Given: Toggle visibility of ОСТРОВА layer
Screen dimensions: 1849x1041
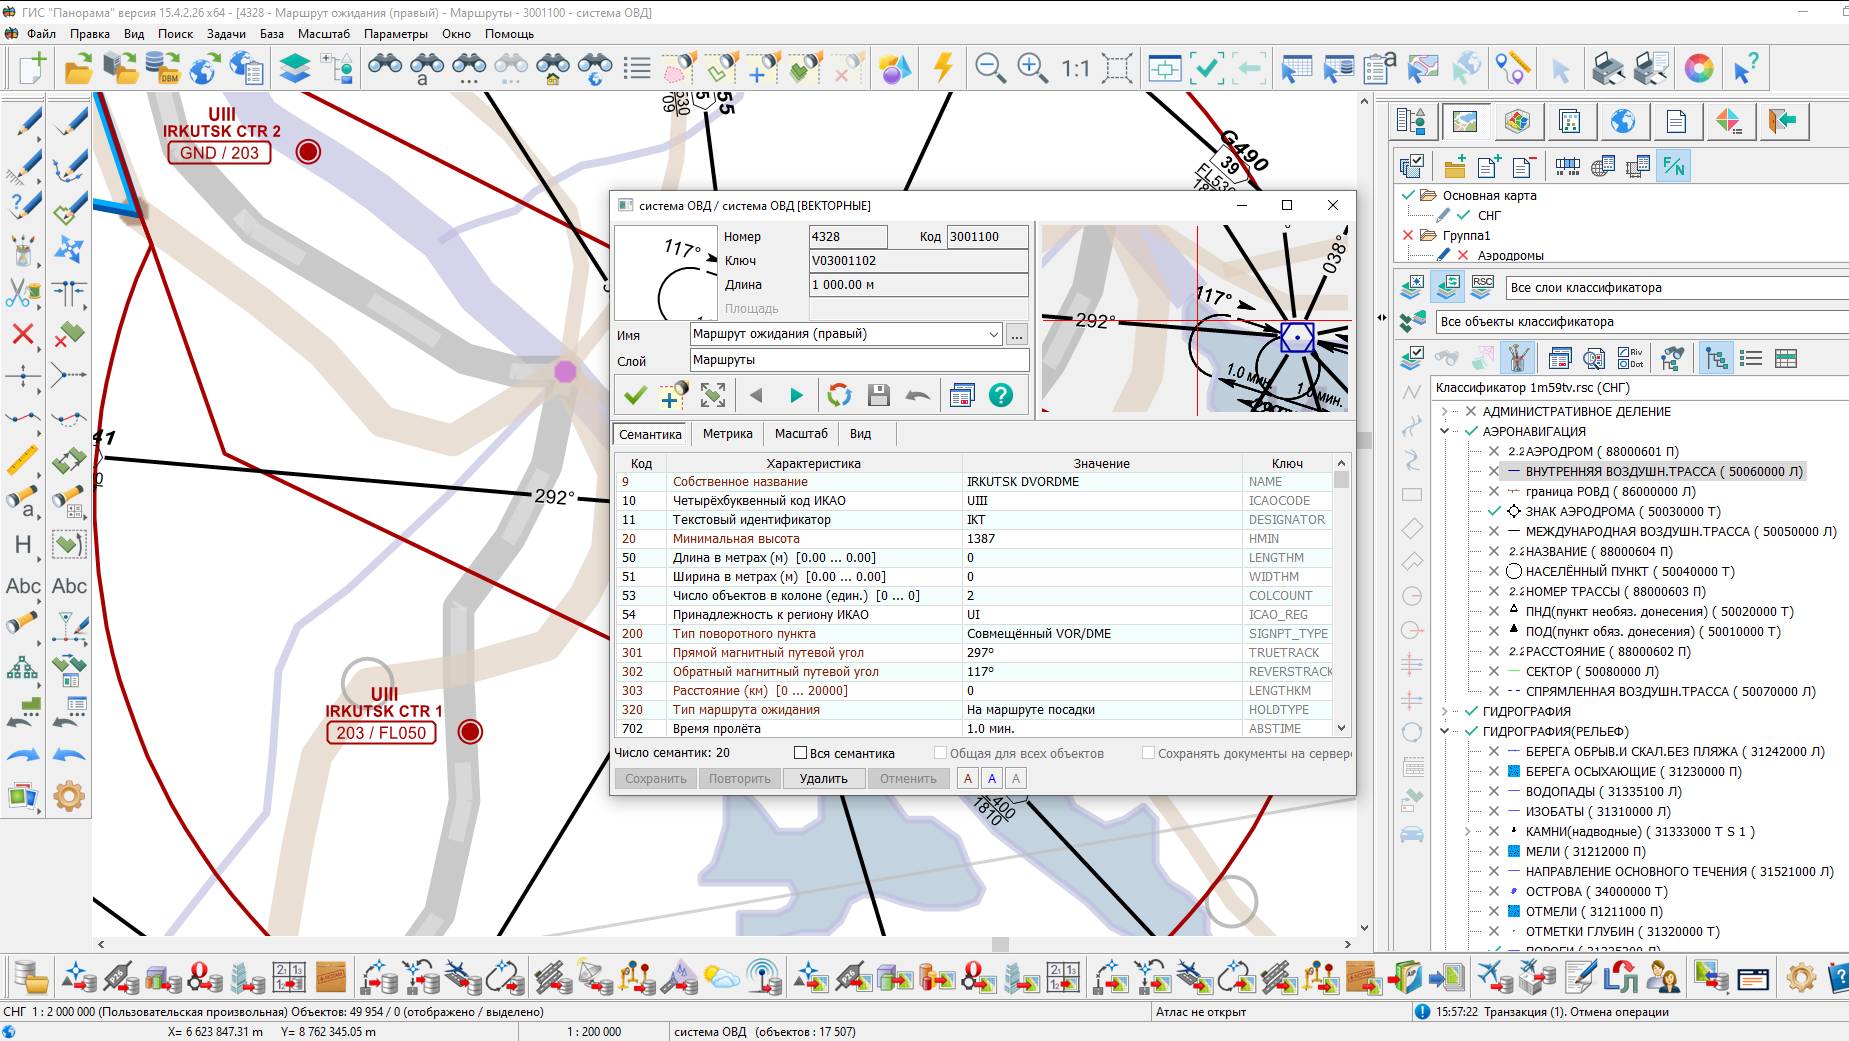Looking at the screenshot, I should click(x=1494, y=891).
